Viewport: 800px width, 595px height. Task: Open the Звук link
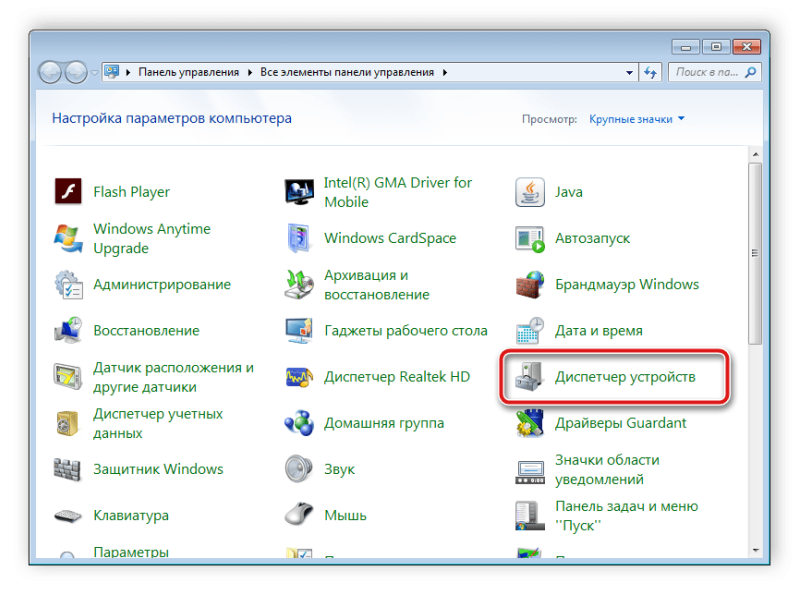(339, 469)
